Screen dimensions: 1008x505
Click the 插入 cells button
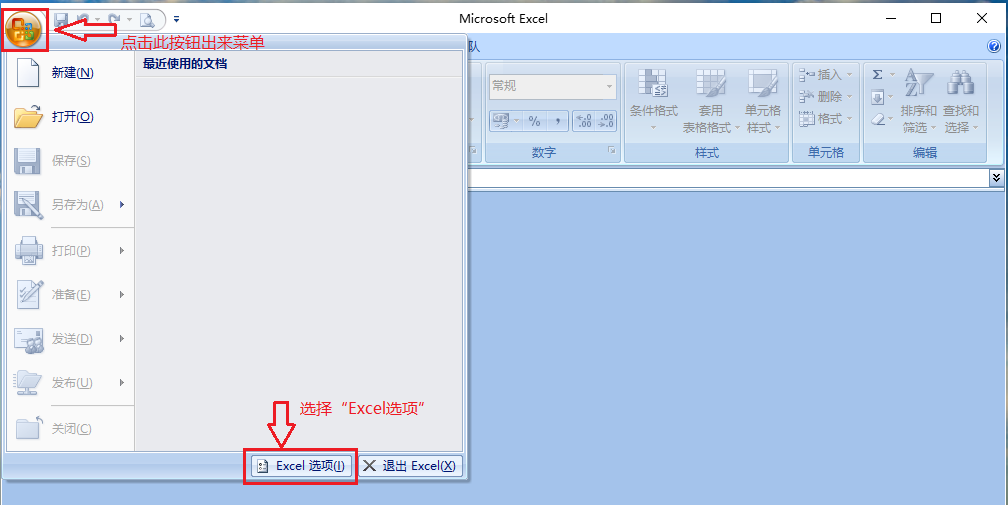tap(826, 75)
